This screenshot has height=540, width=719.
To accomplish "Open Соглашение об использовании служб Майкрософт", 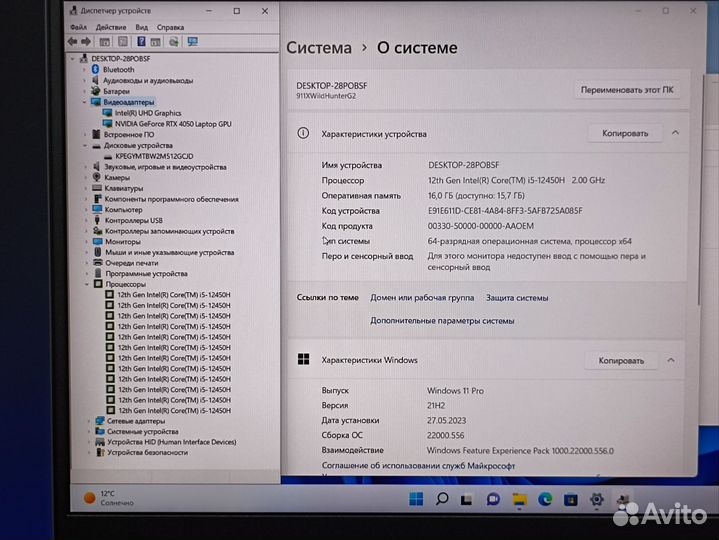I will (x=418, y=466).
